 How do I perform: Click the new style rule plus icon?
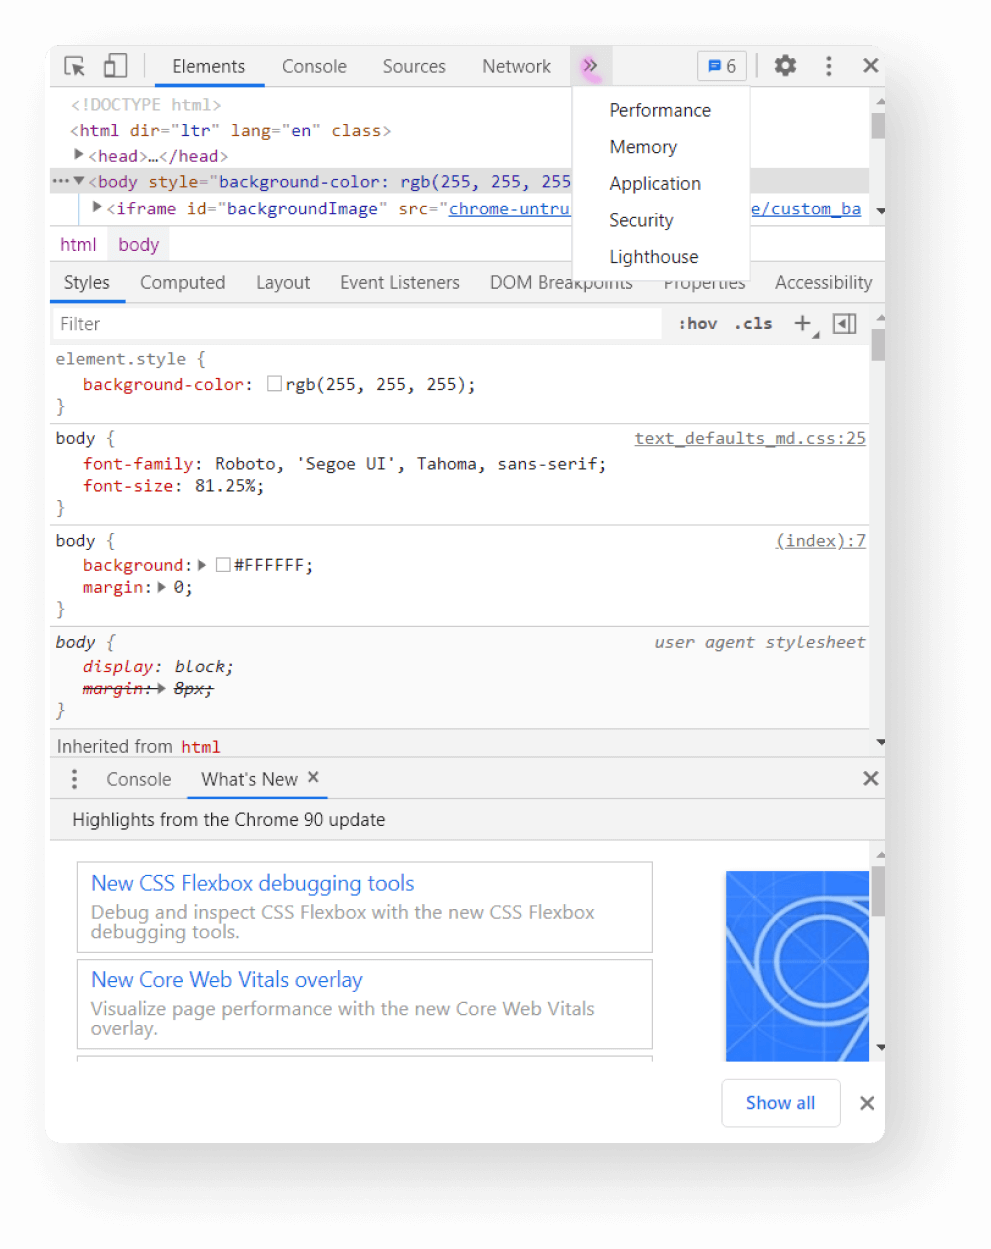802,323
